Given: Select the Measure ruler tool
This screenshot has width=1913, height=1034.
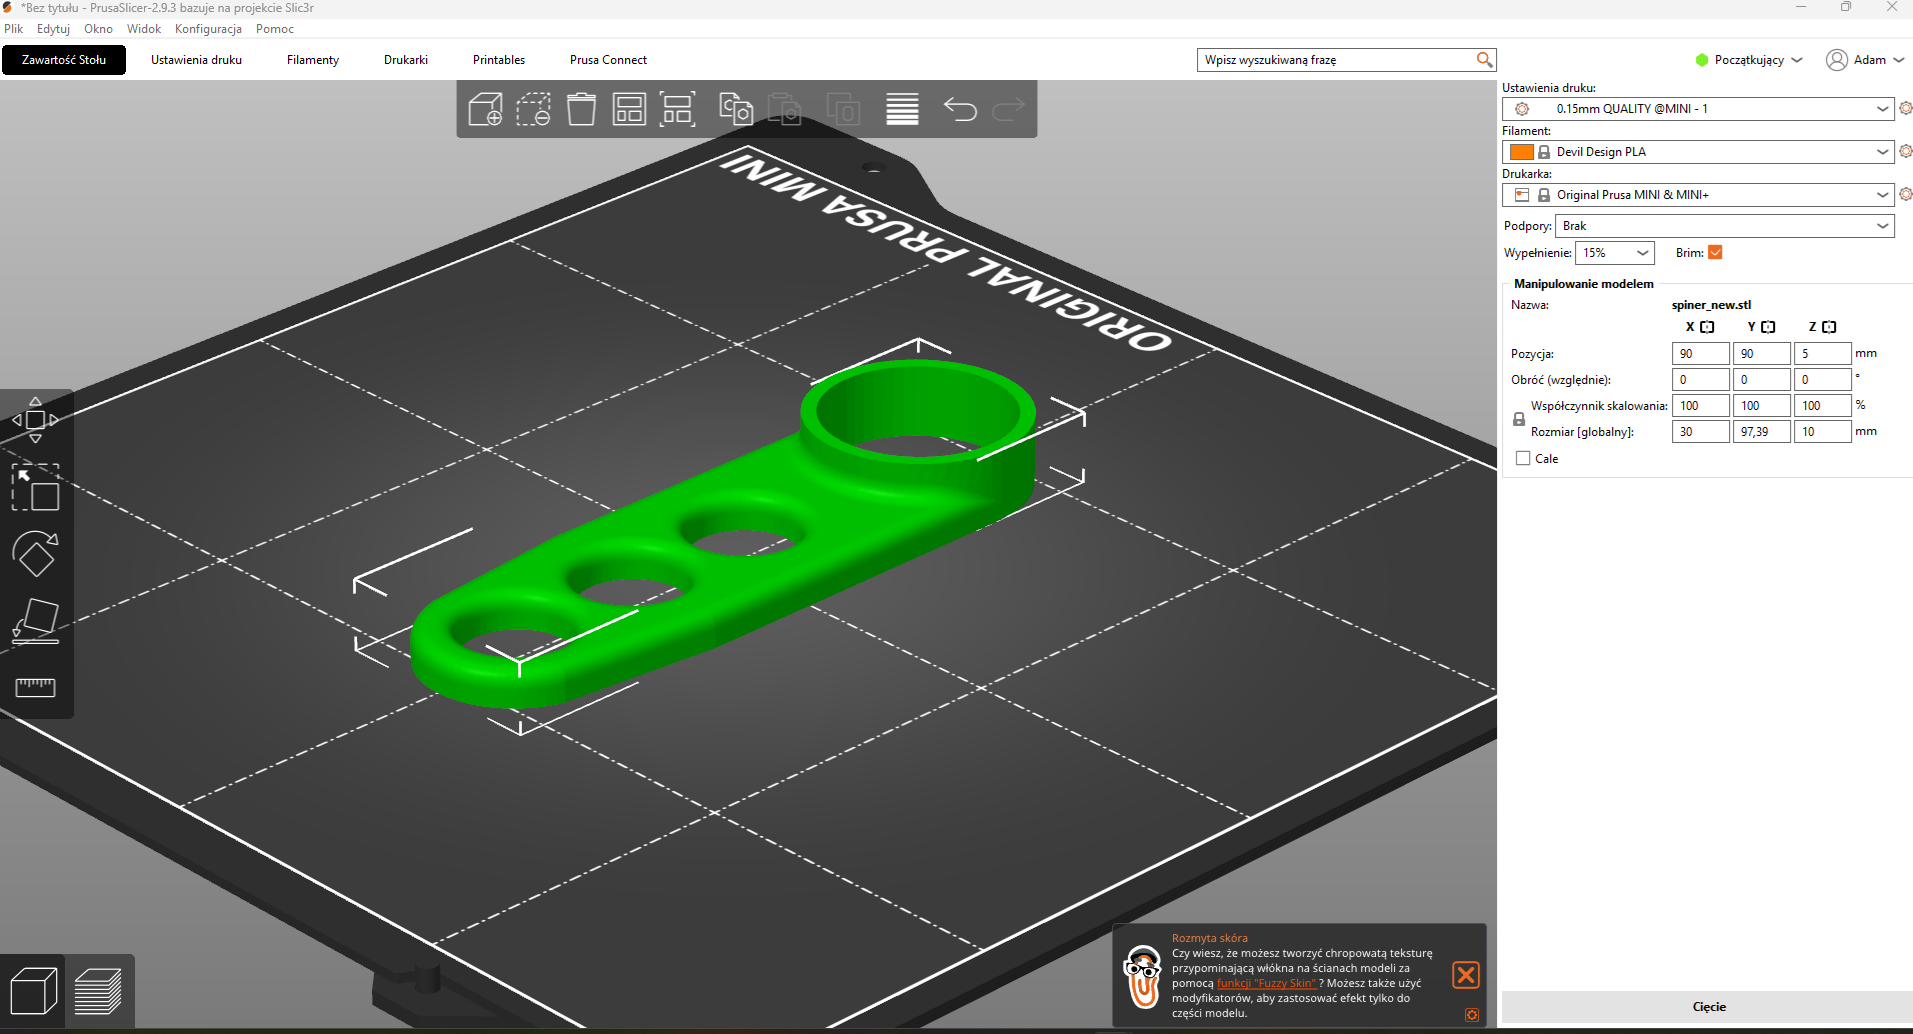Looking at the screenshot, I should (x=35, y=687).
